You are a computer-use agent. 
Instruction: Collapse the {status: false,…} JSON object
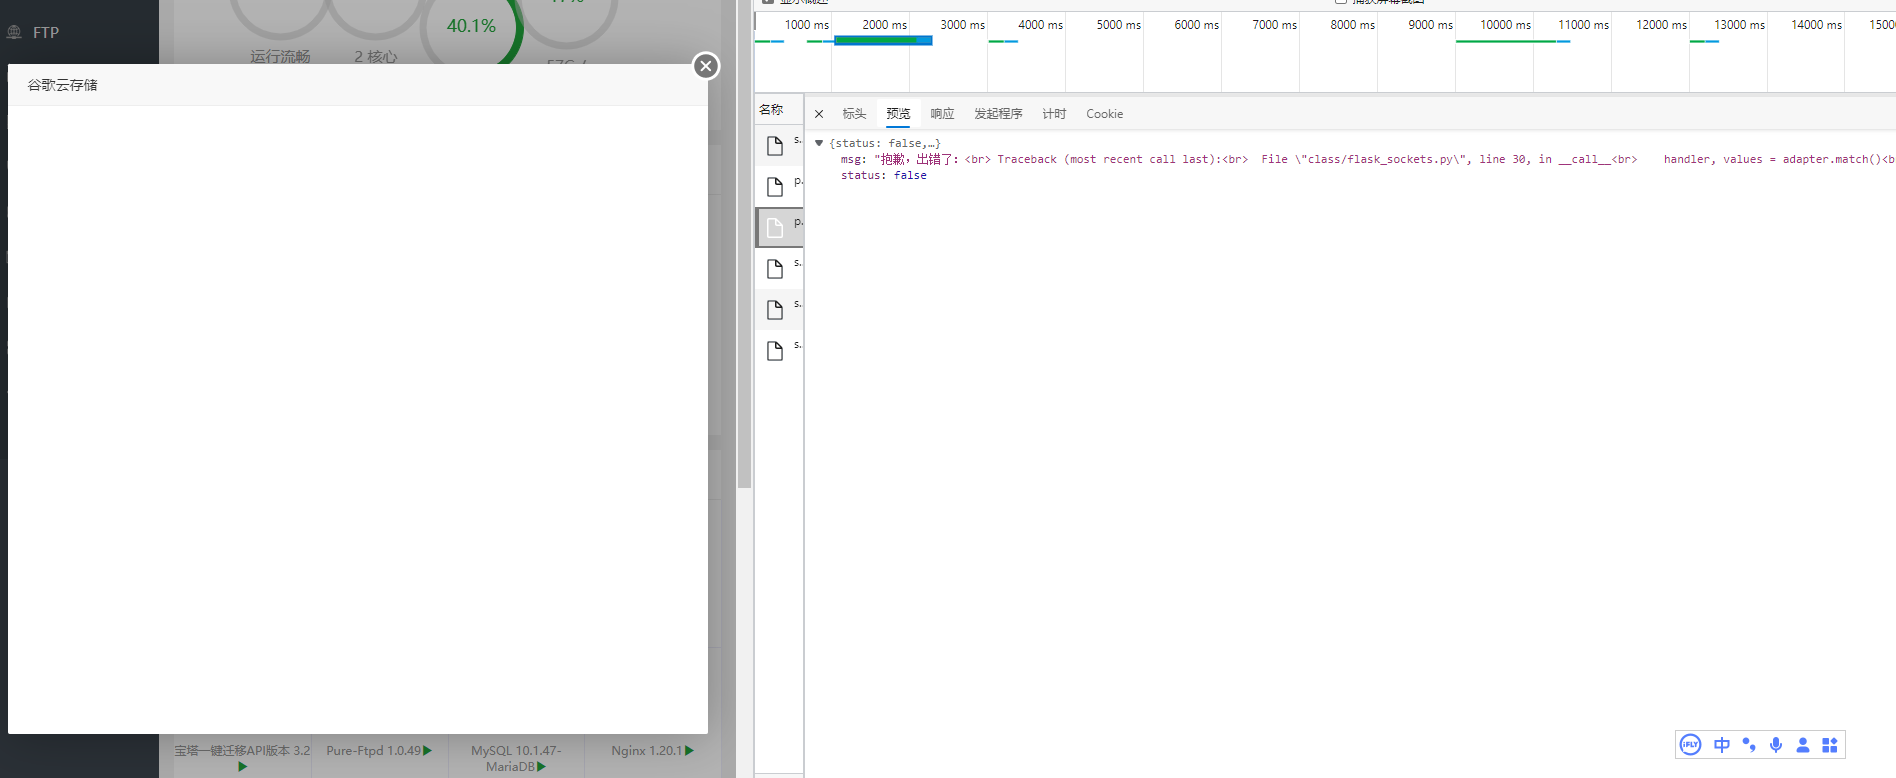point(819,143)
